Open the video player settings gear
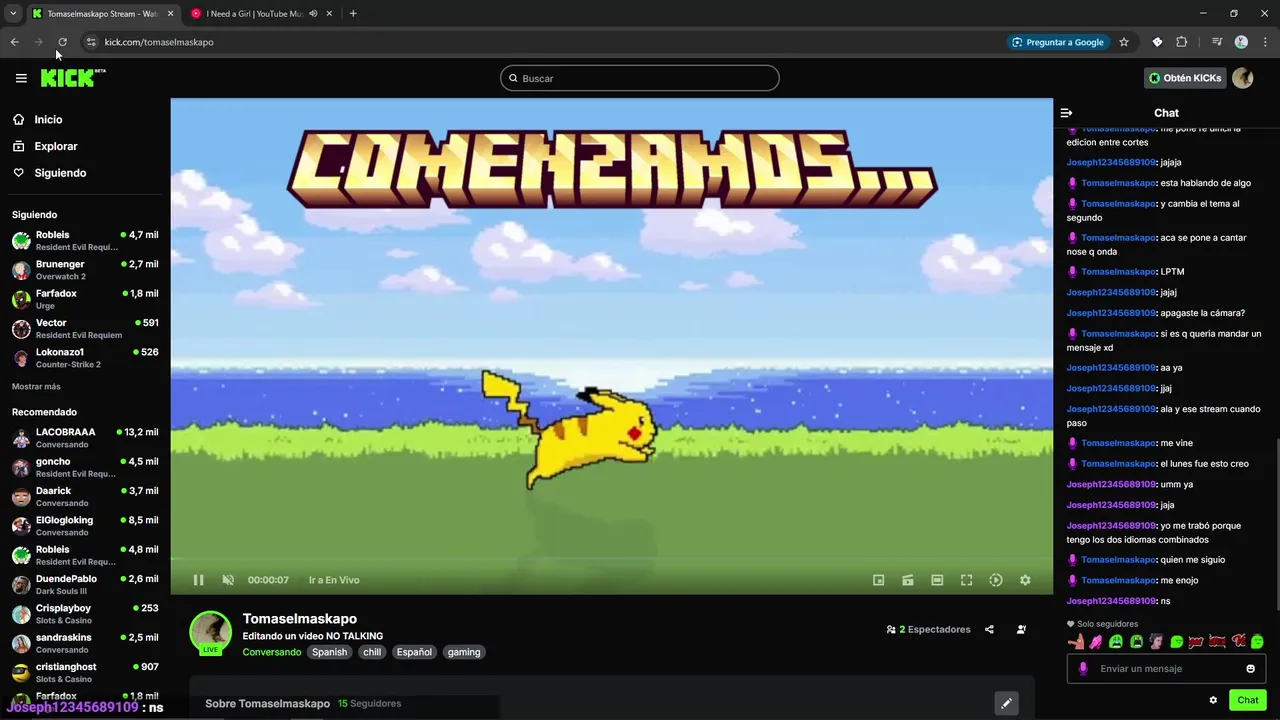 point(1025,580)
